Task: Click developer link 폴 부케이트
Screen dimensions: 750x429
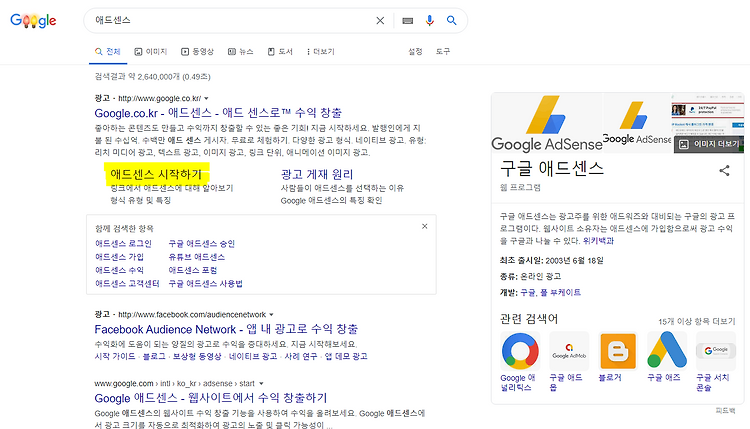Action: pyautogui.click(x=560, y=293)
